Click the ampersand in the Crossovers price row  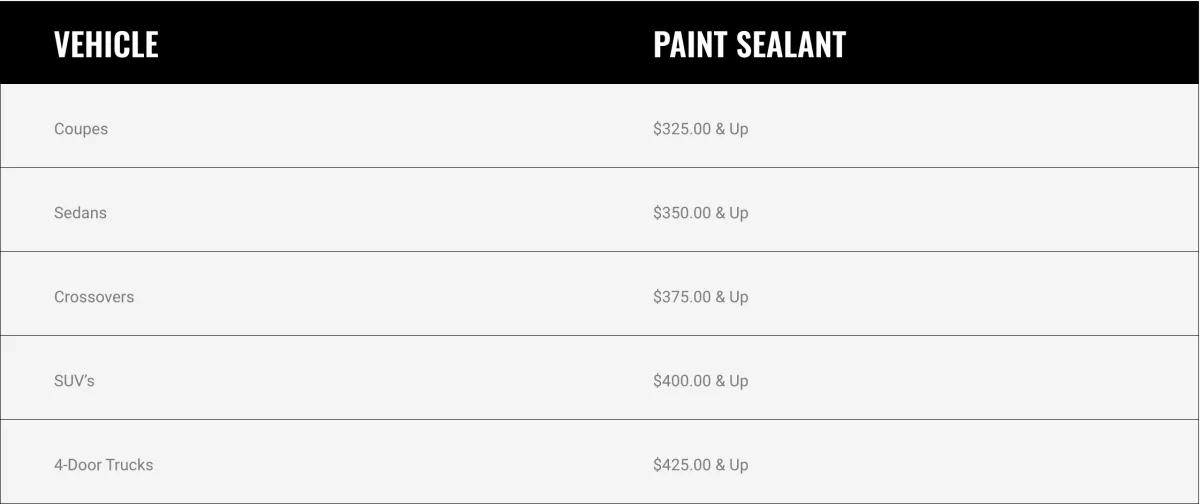pyautogui.click(x=720, y=297)
